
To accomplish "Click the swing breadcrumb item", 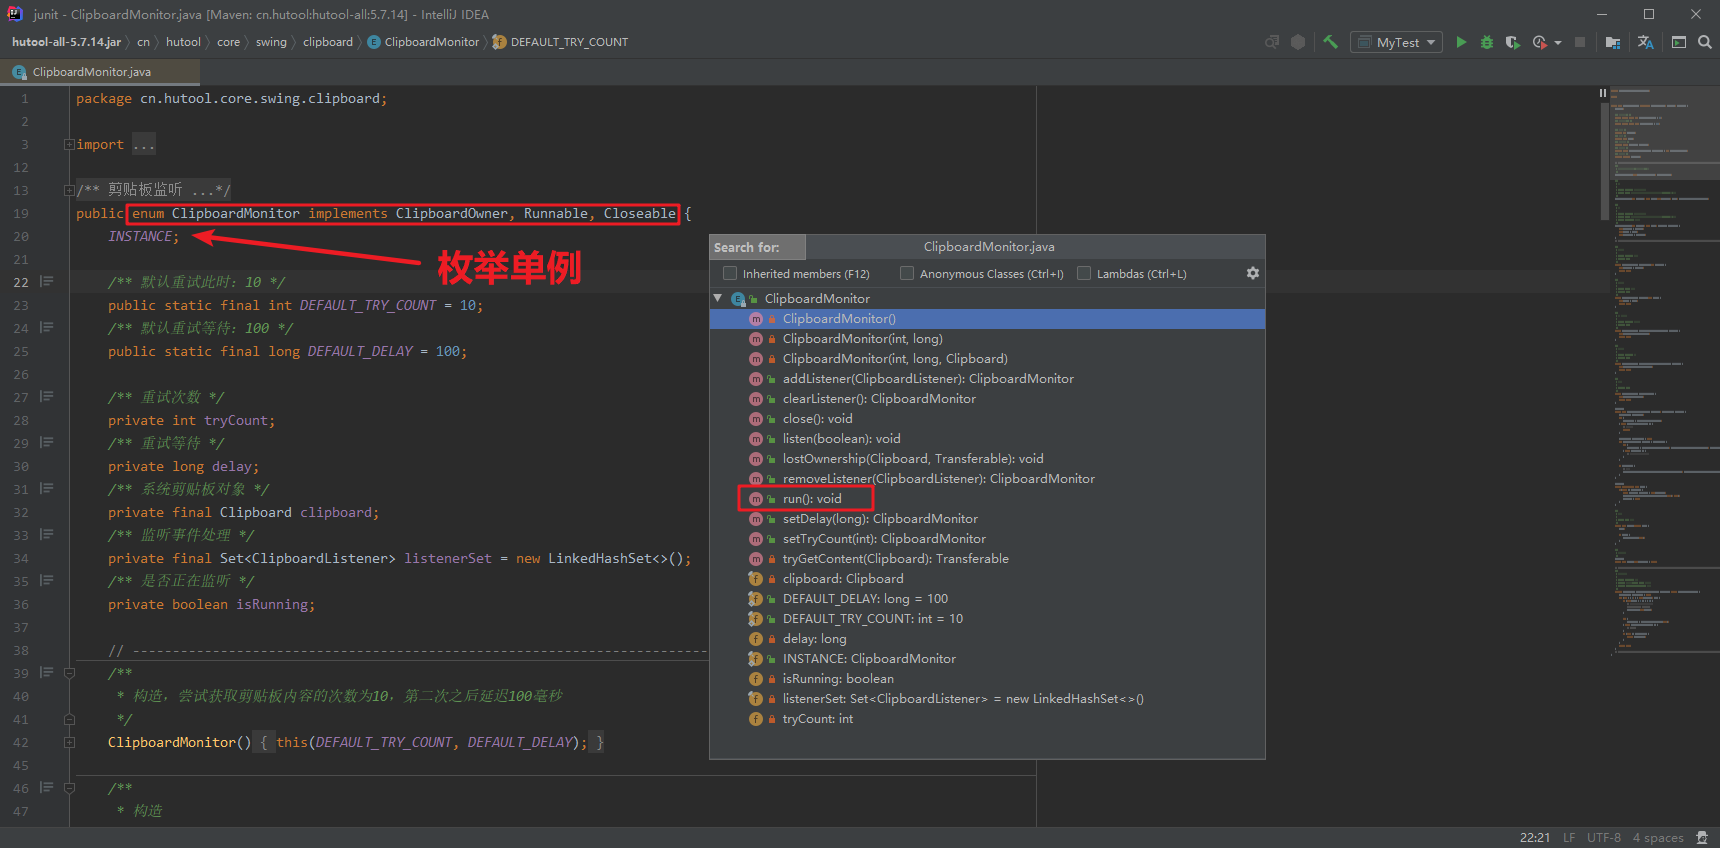I will (x=271, y=42).
